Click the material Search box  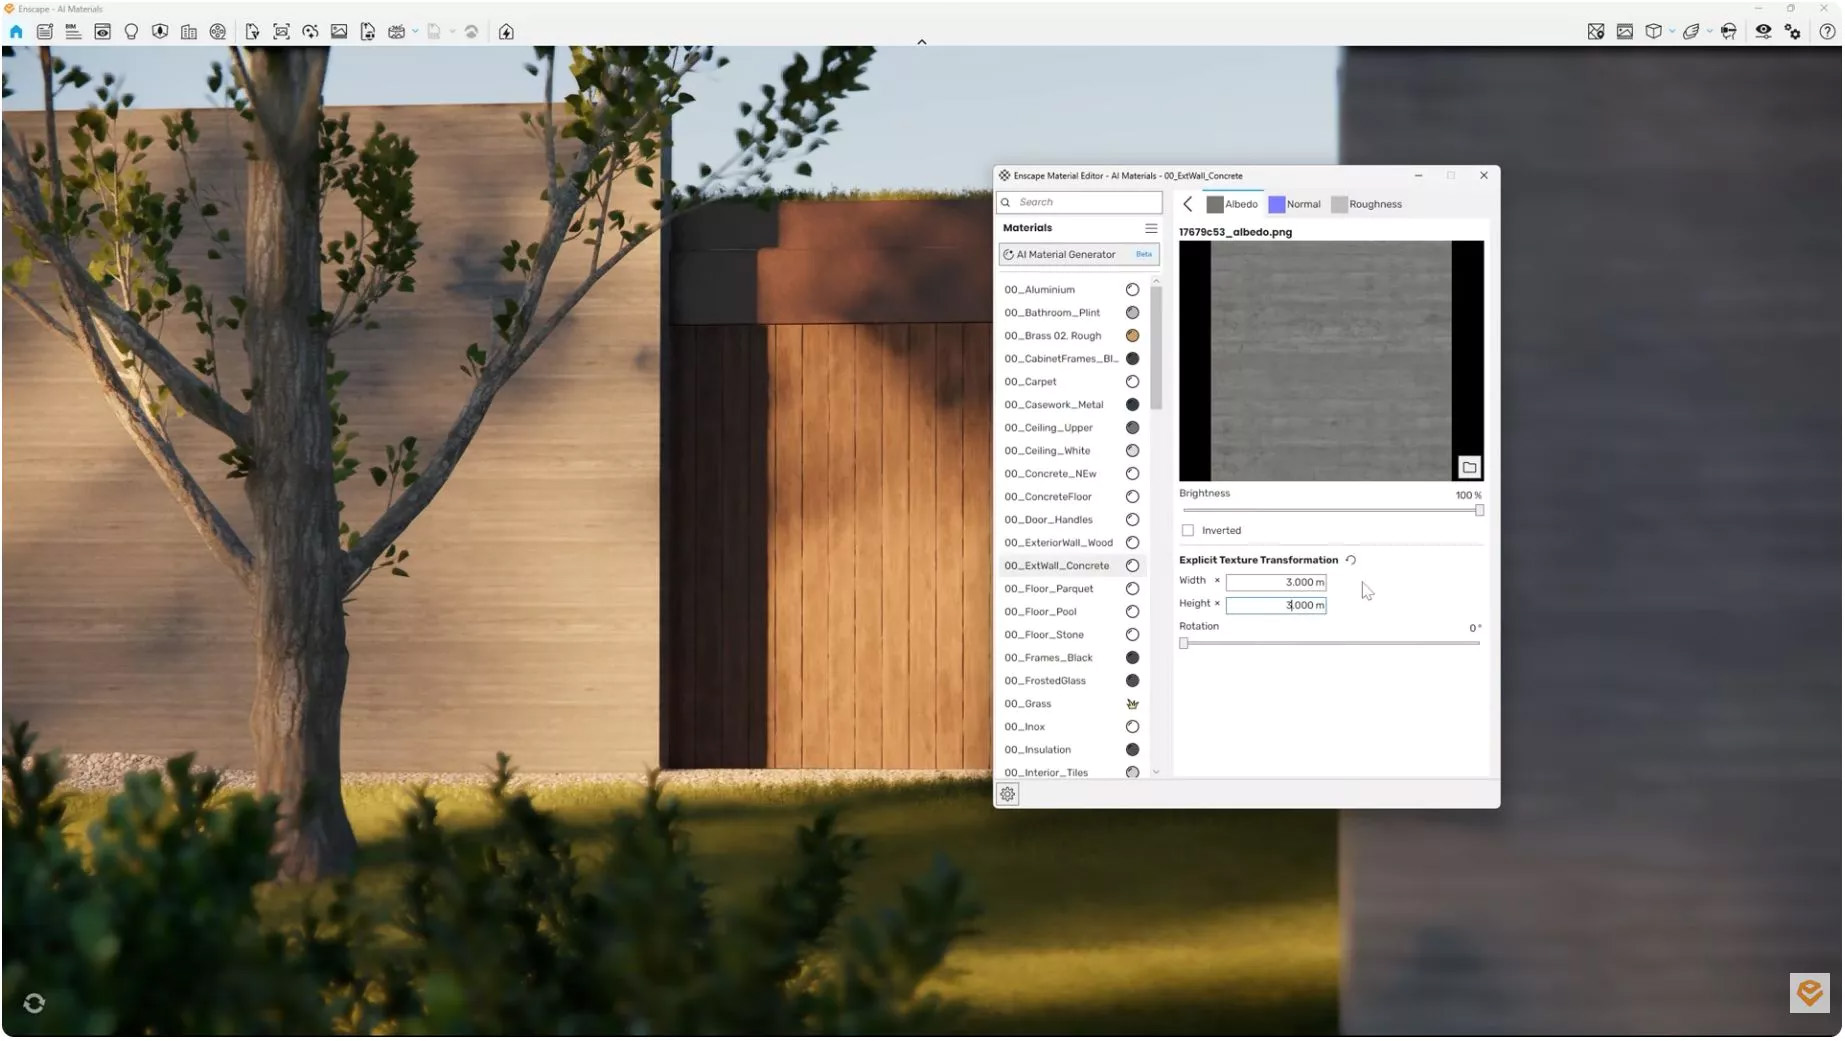(1079, 202)
